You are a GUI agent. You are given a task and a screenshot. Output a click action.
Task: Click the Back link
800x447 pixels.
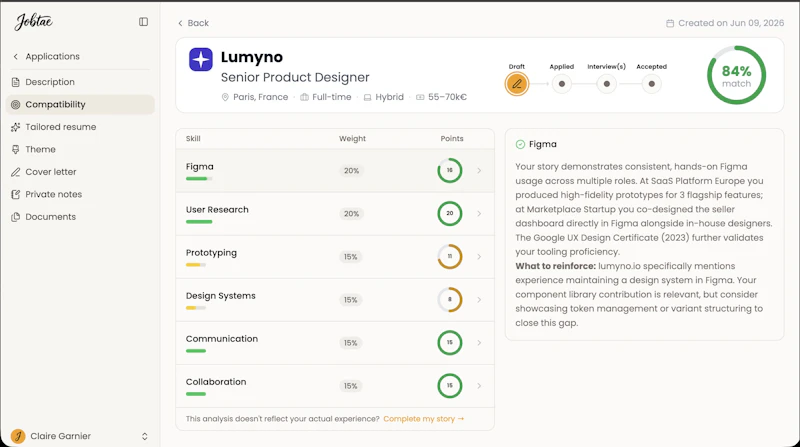[x=193, y=23]
